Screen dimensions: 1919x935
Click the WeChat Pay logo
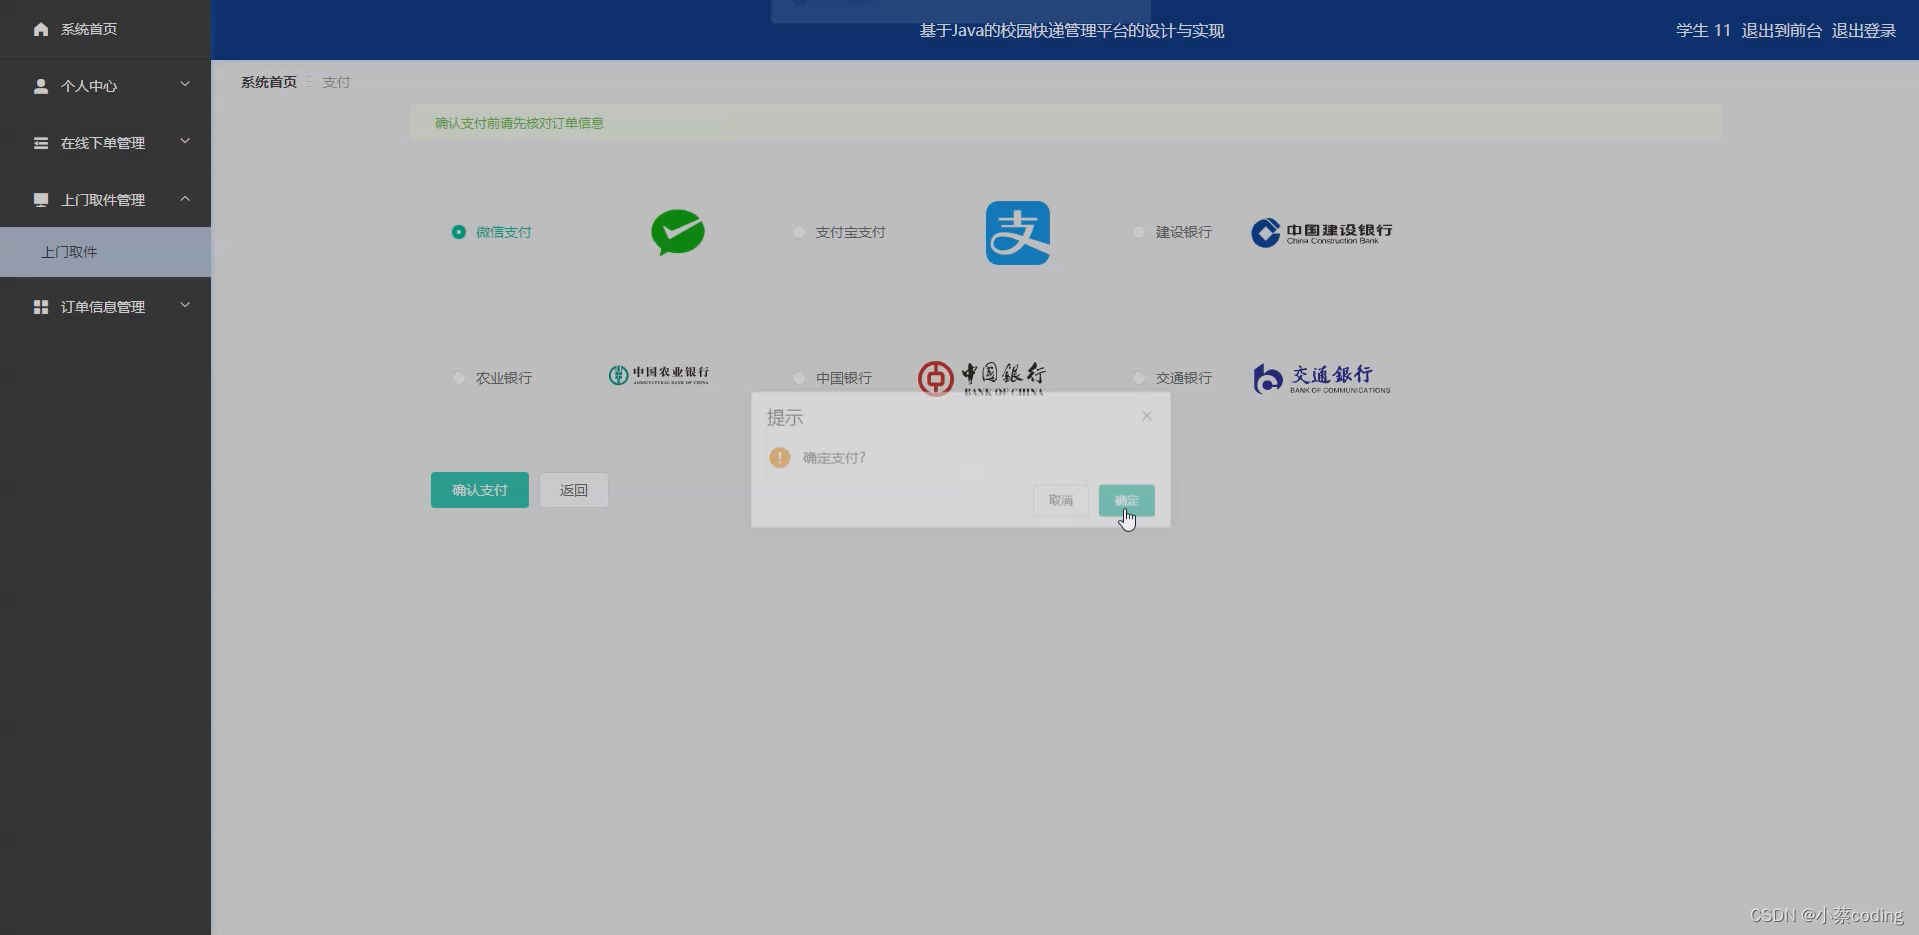click(678, 232)
